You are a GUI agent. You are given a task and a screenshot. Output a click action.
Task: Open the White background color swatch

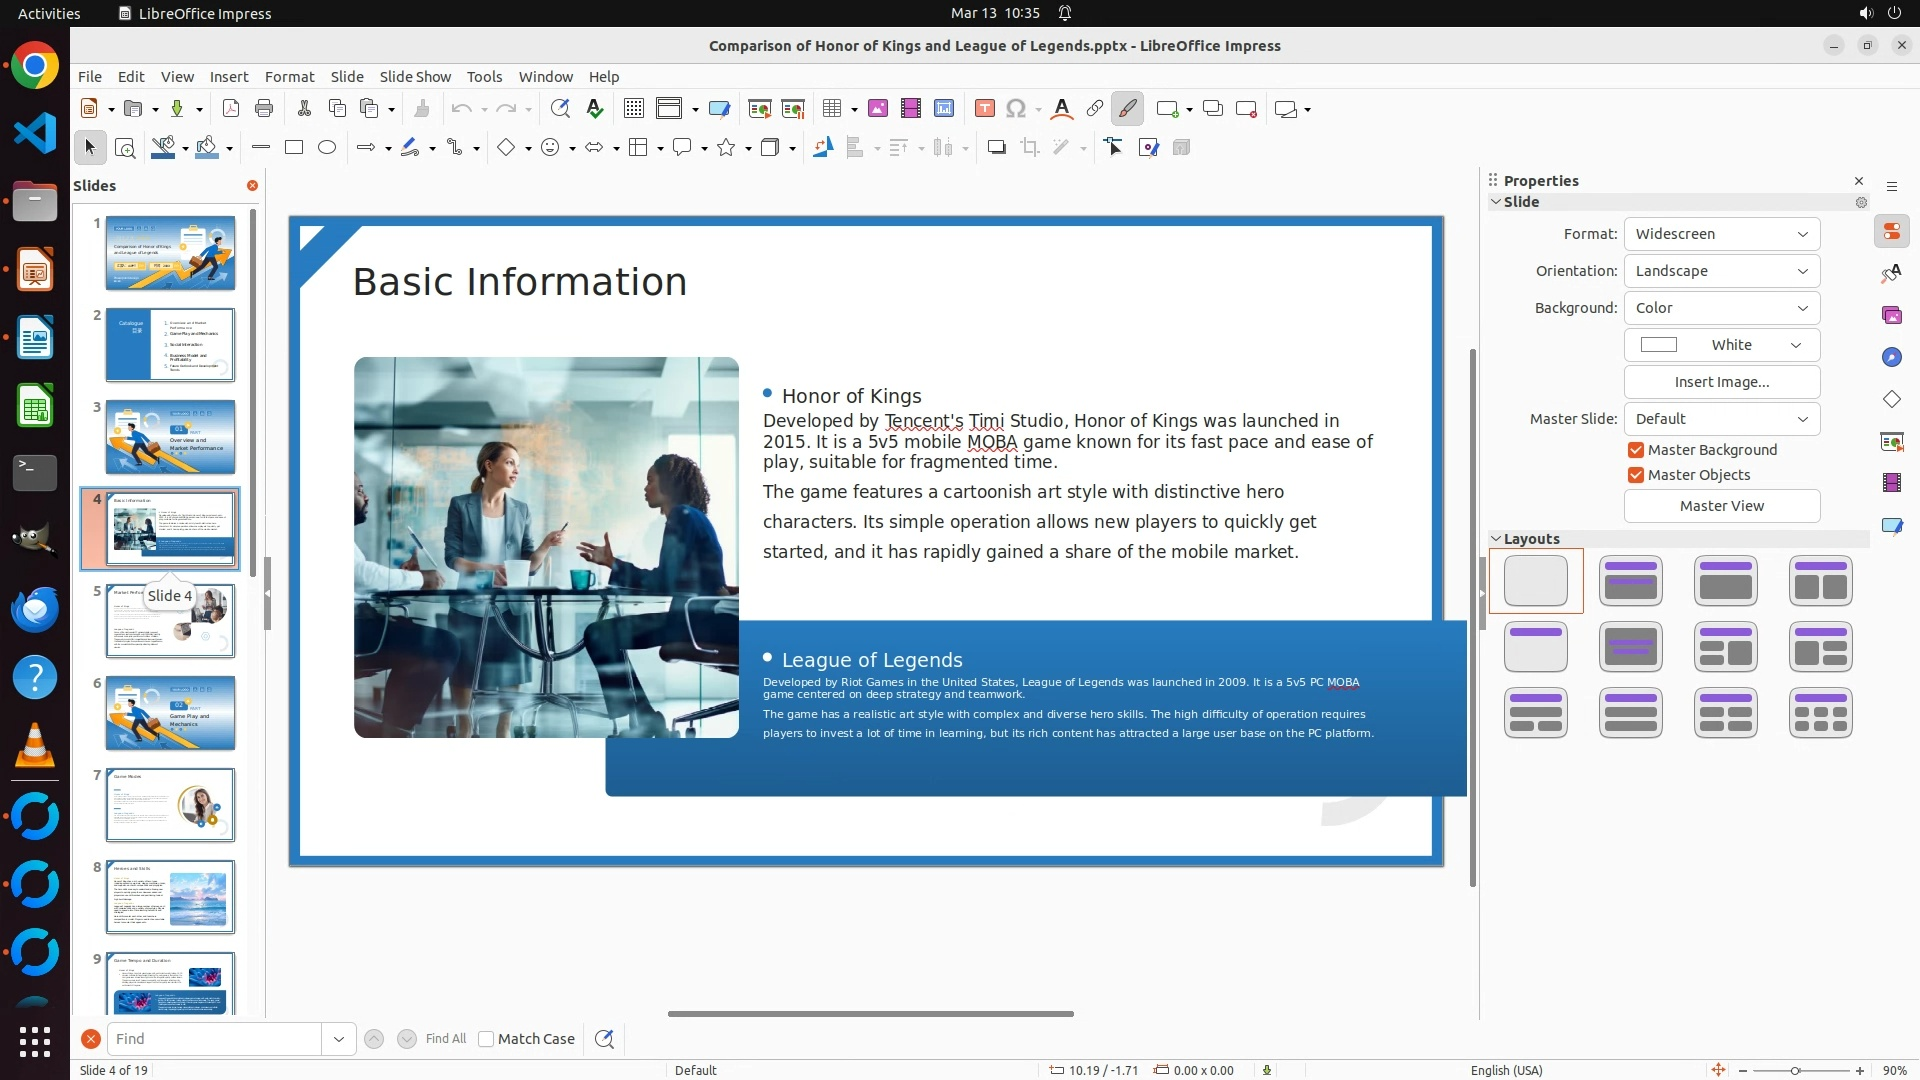pos(1721,345)
